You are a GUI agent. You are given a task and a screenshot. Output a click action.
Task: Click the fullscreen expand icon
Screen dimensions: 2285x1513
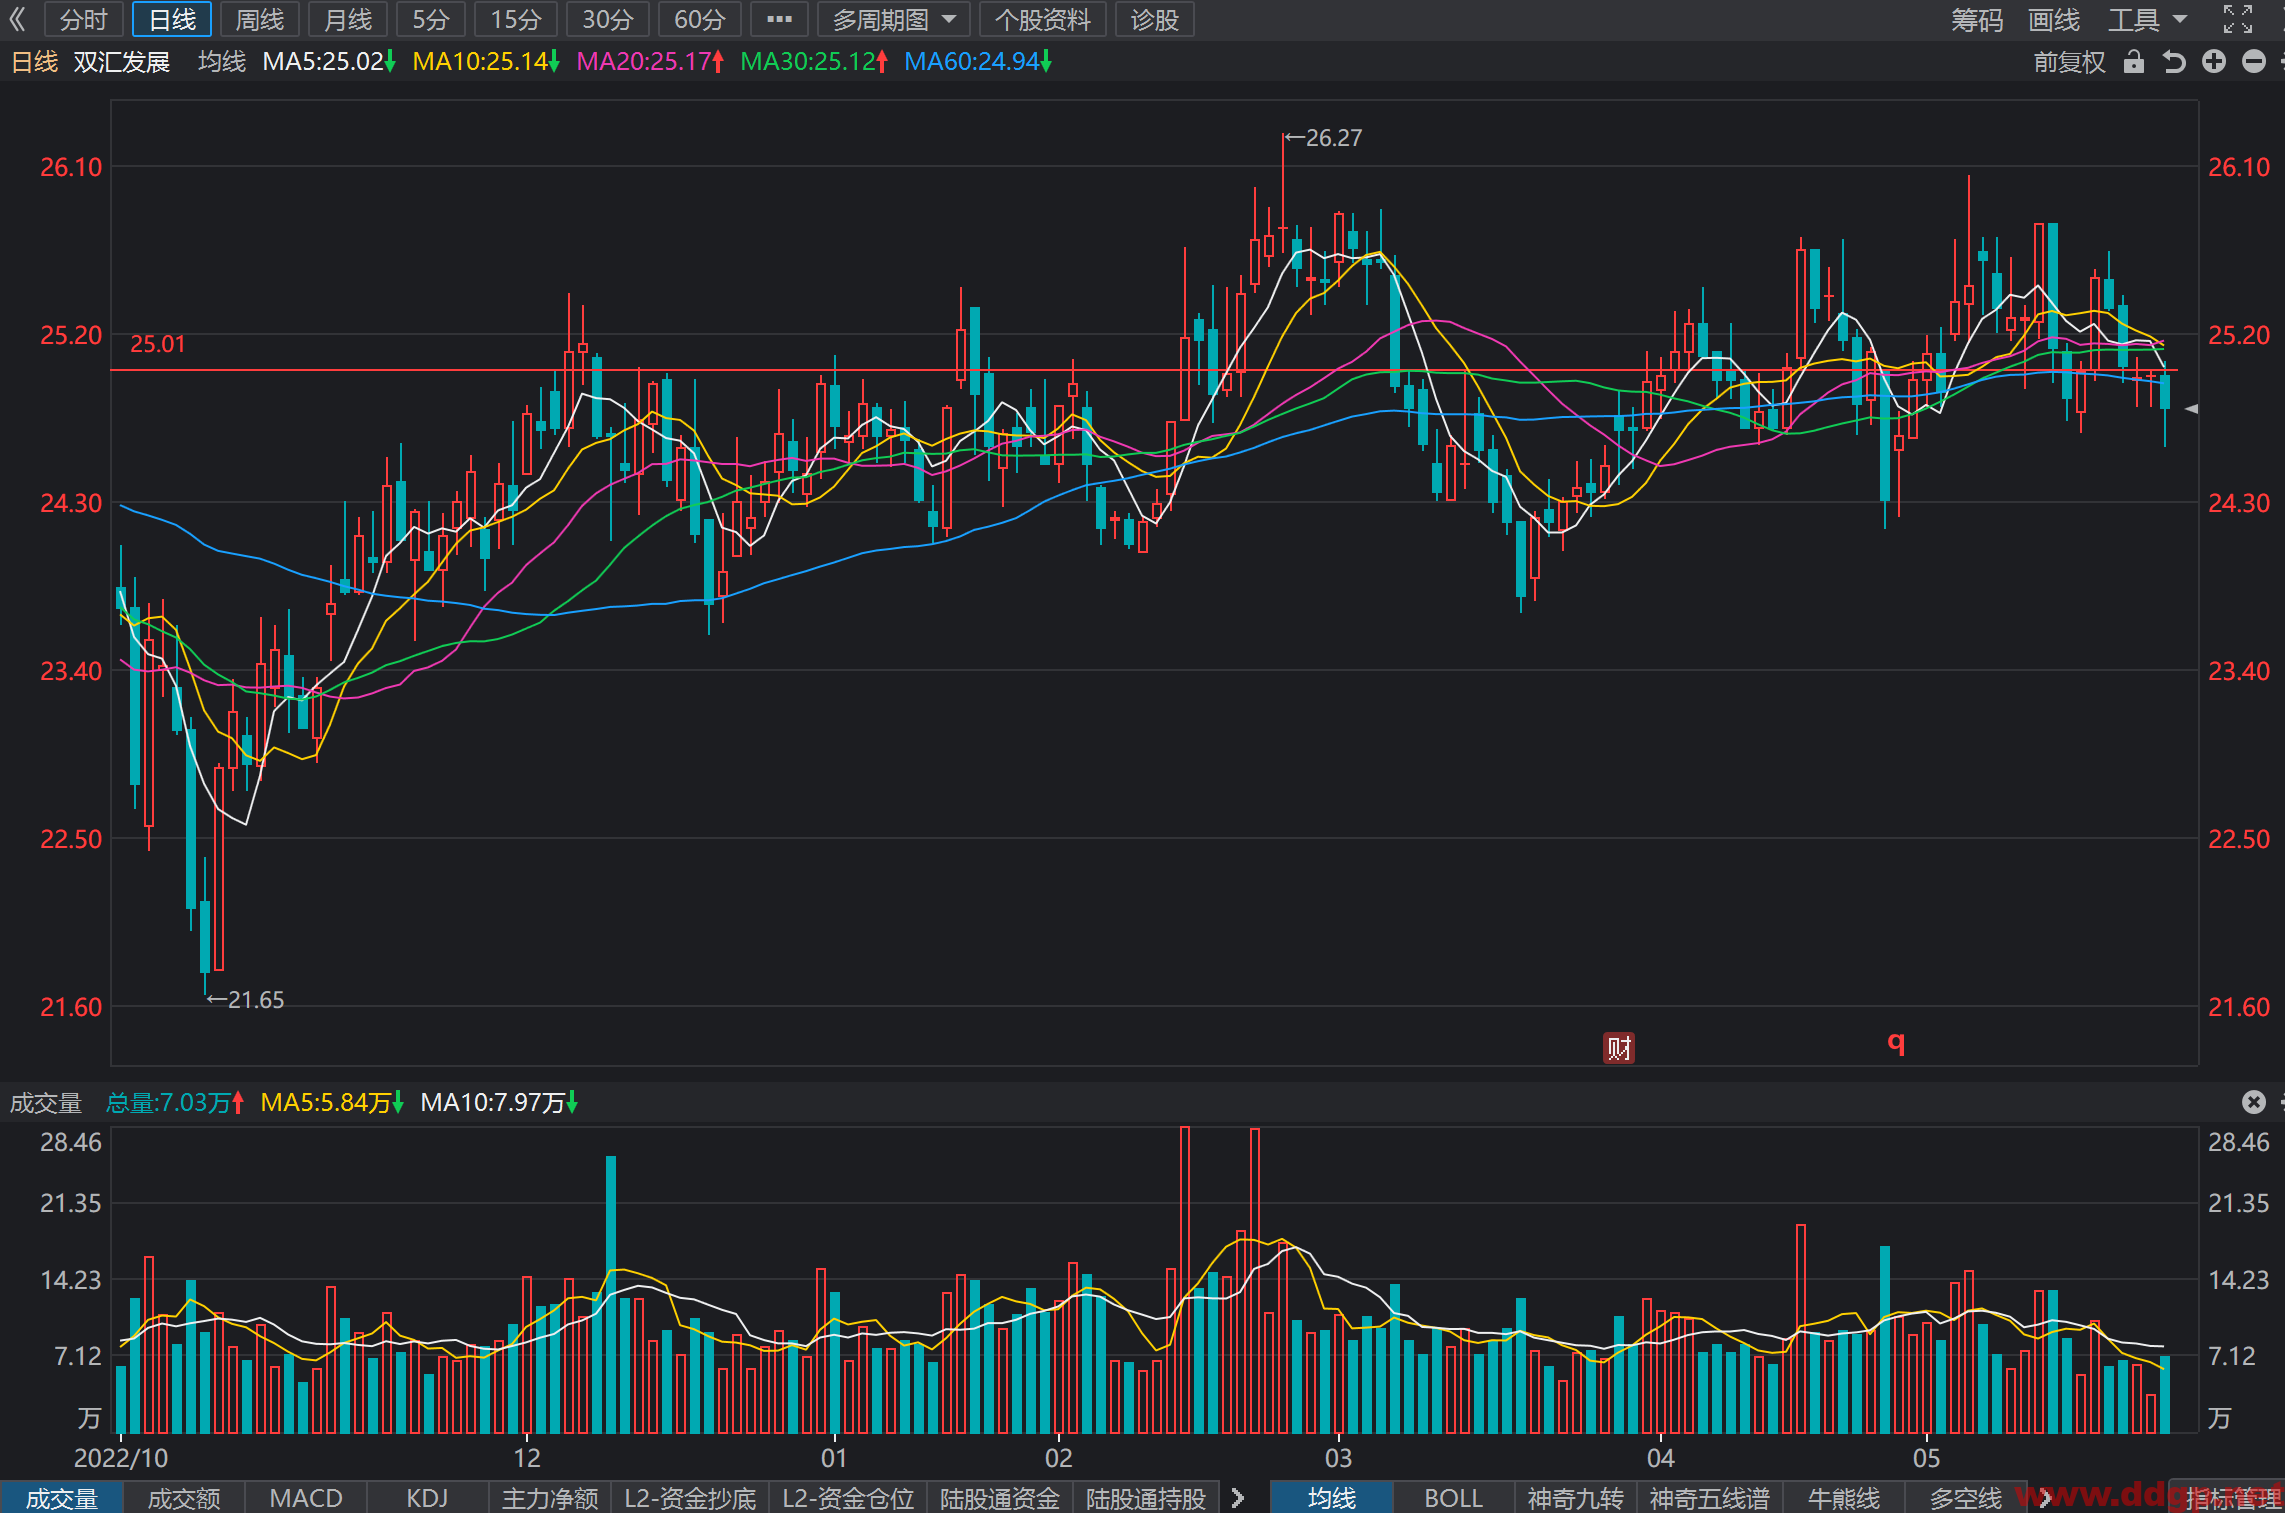2238,19
